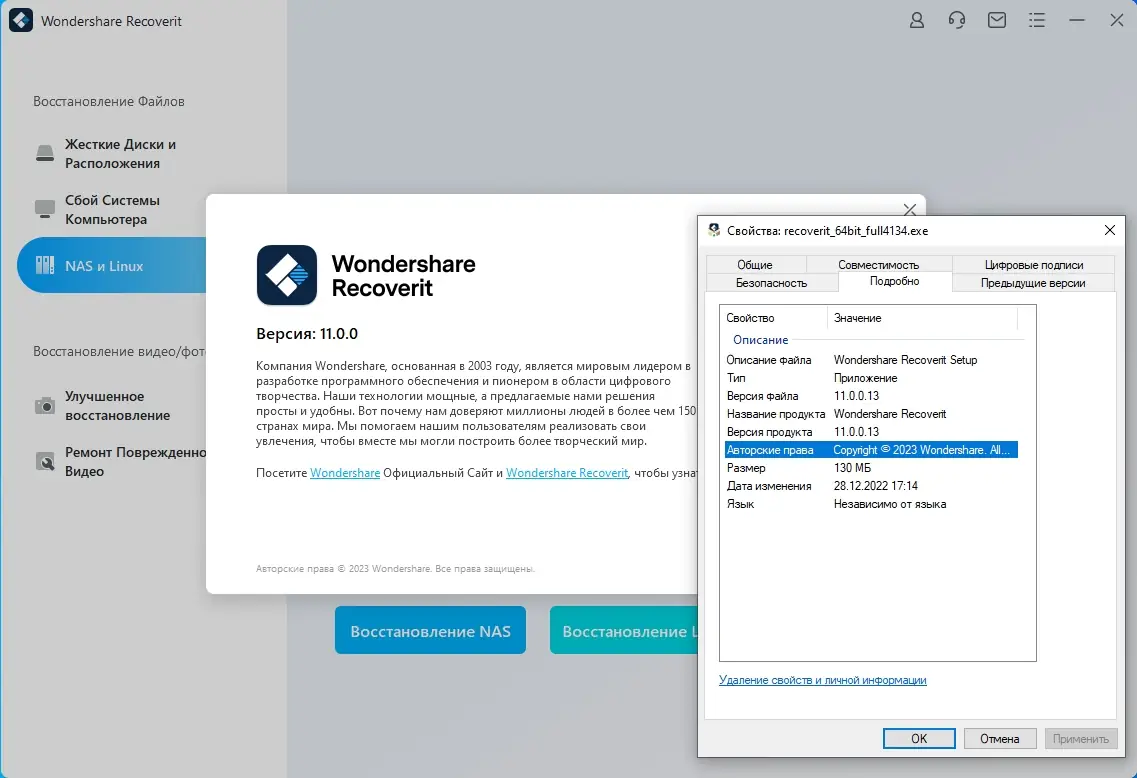Open the Recoverit list menu icon
1137x778 pixels.
click(1037, 20)
